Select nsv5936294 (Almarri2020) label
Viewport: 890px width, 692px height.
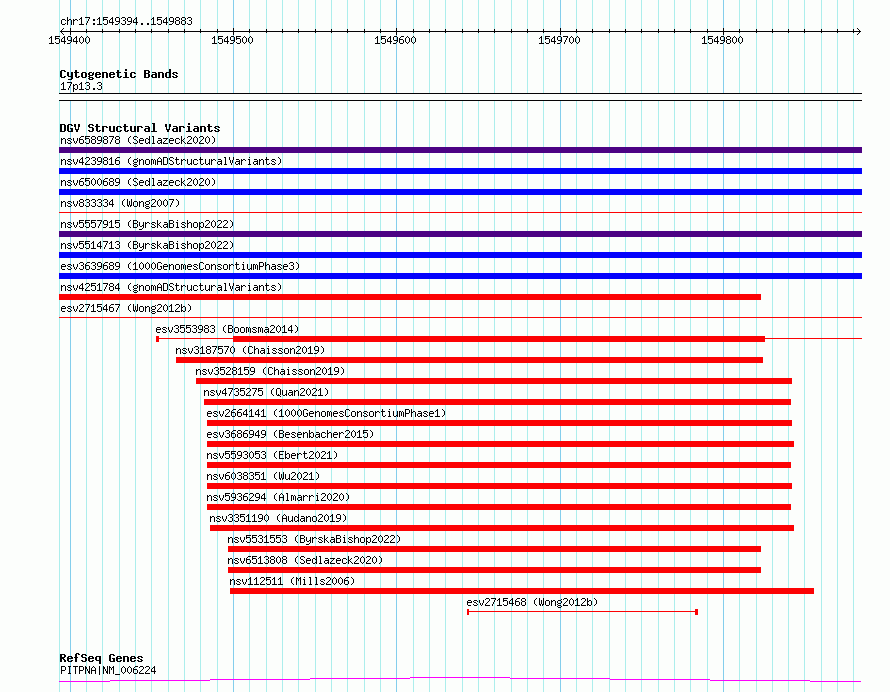pos(278,497)
